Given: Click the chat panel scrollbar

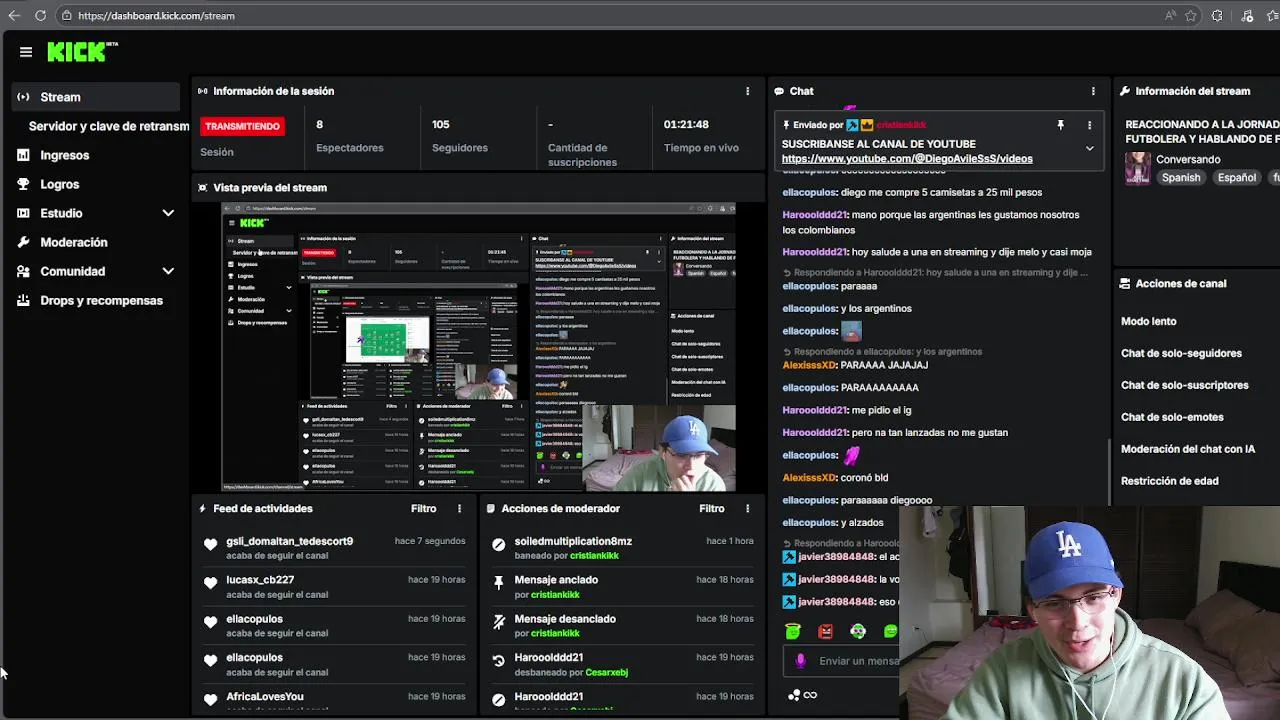Looking at the screenshot, I should click(x=1108, y=472).
